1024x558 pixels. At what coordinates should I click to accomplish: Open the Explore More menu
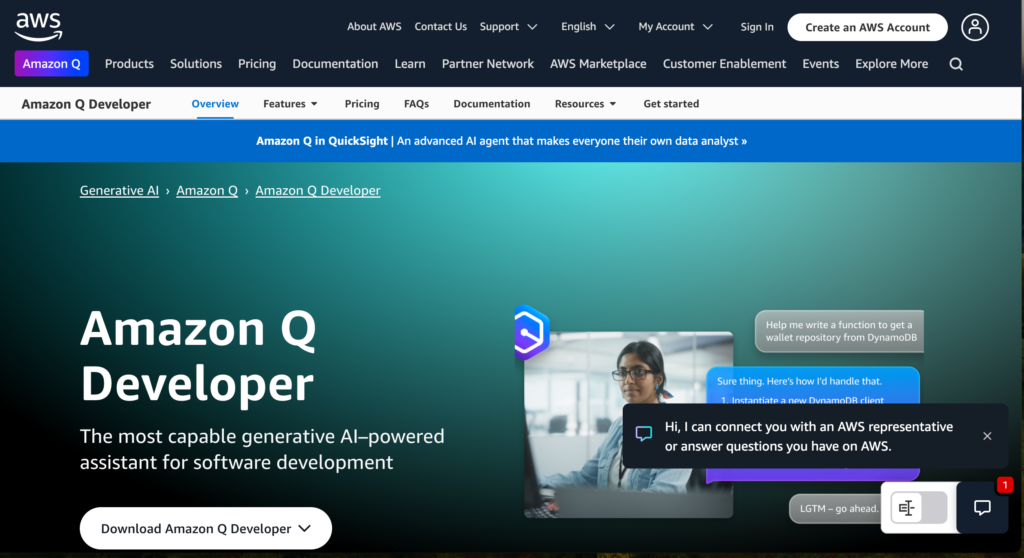point(891,64)
